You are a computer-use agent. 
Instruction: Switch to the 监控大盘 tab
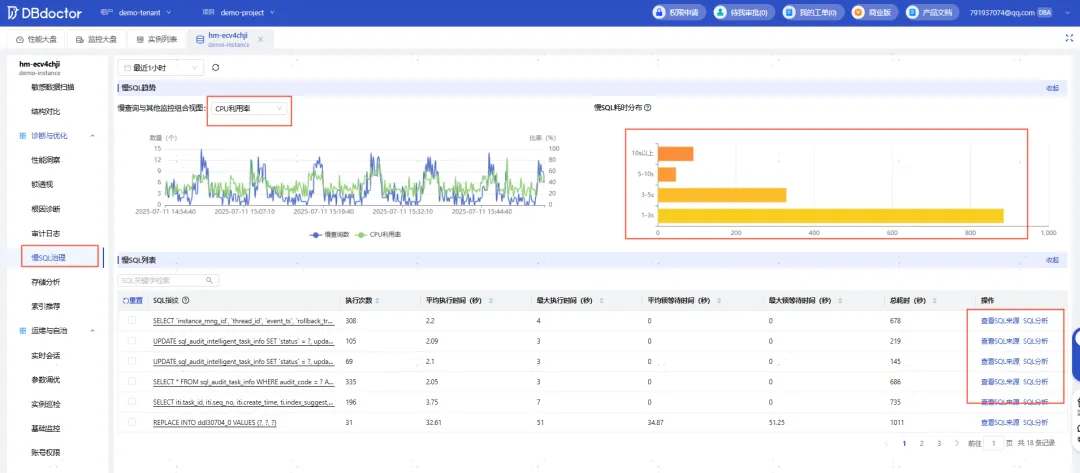(96, 39)
